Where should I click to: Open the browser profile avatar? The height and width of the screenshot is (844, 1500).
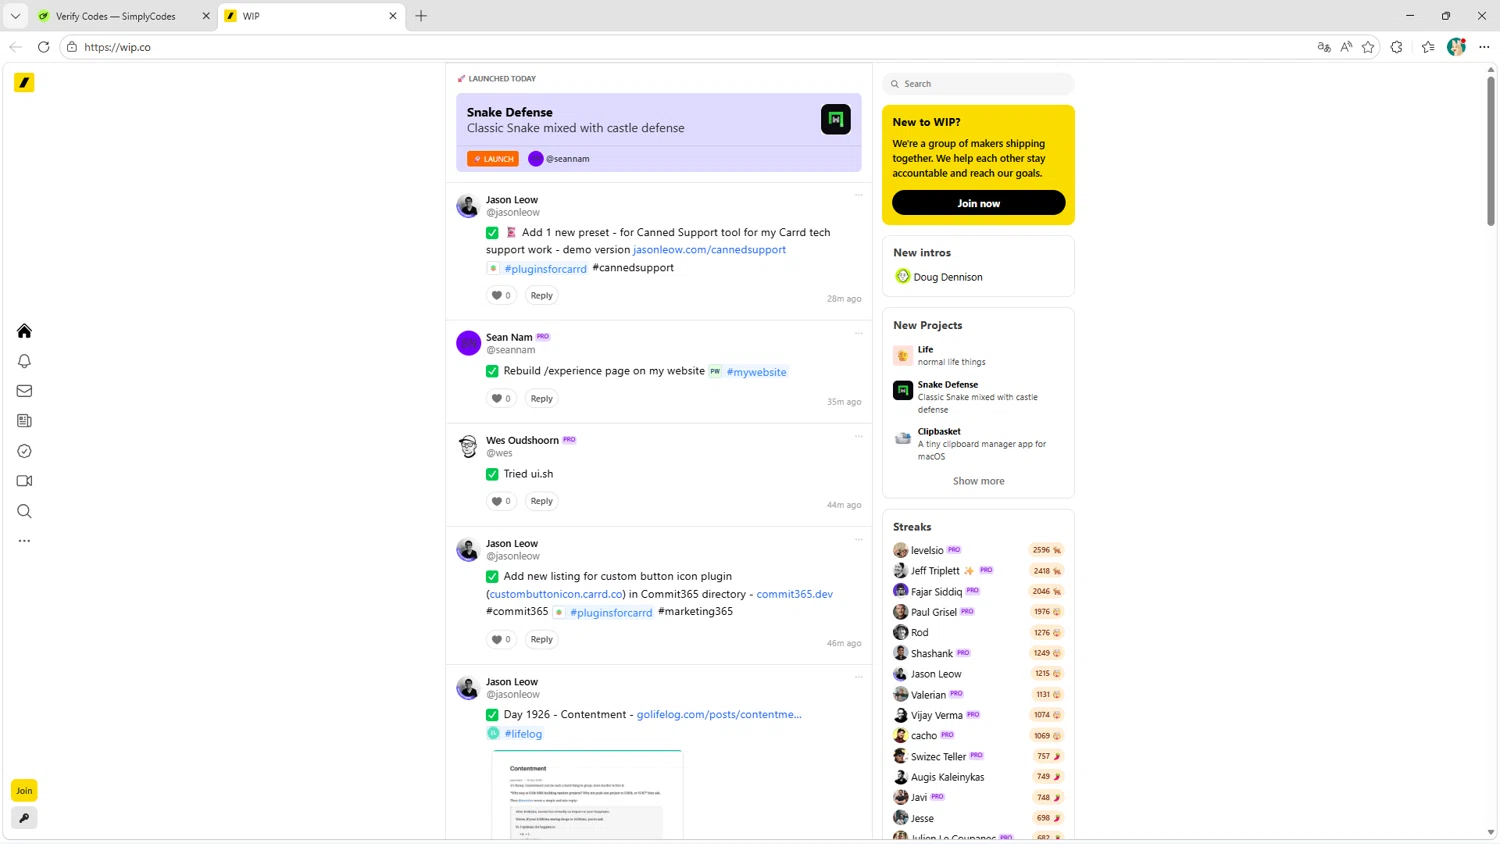(1456, 47)
